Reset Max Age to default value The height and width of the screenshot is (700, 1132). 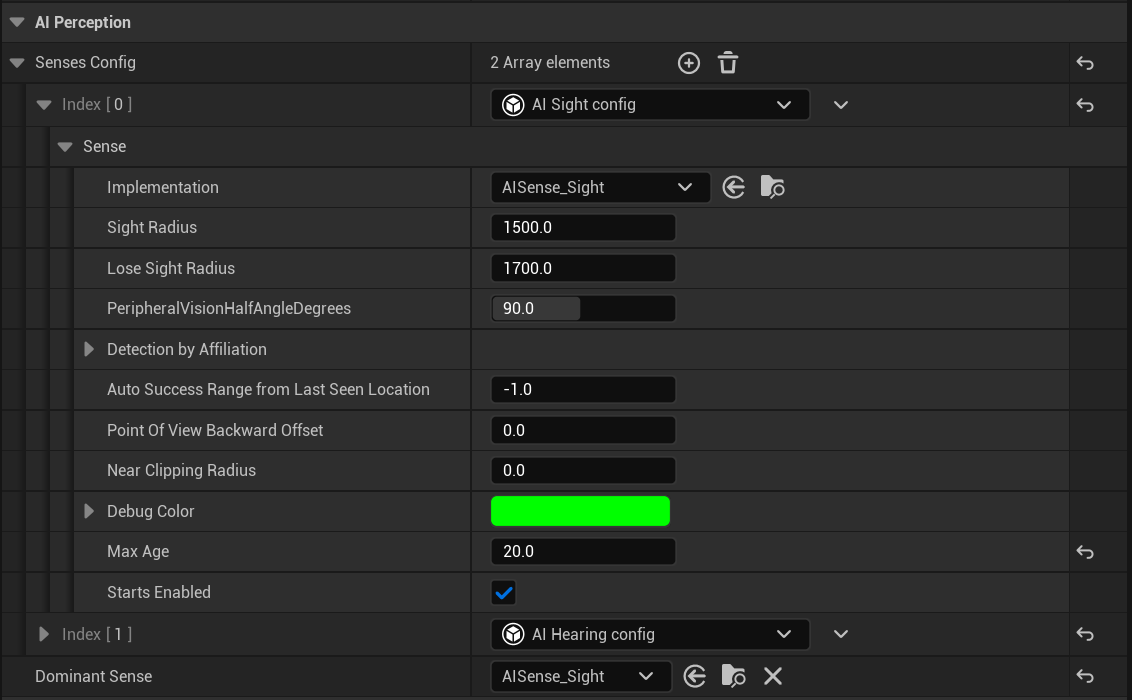coord(1085,552)
